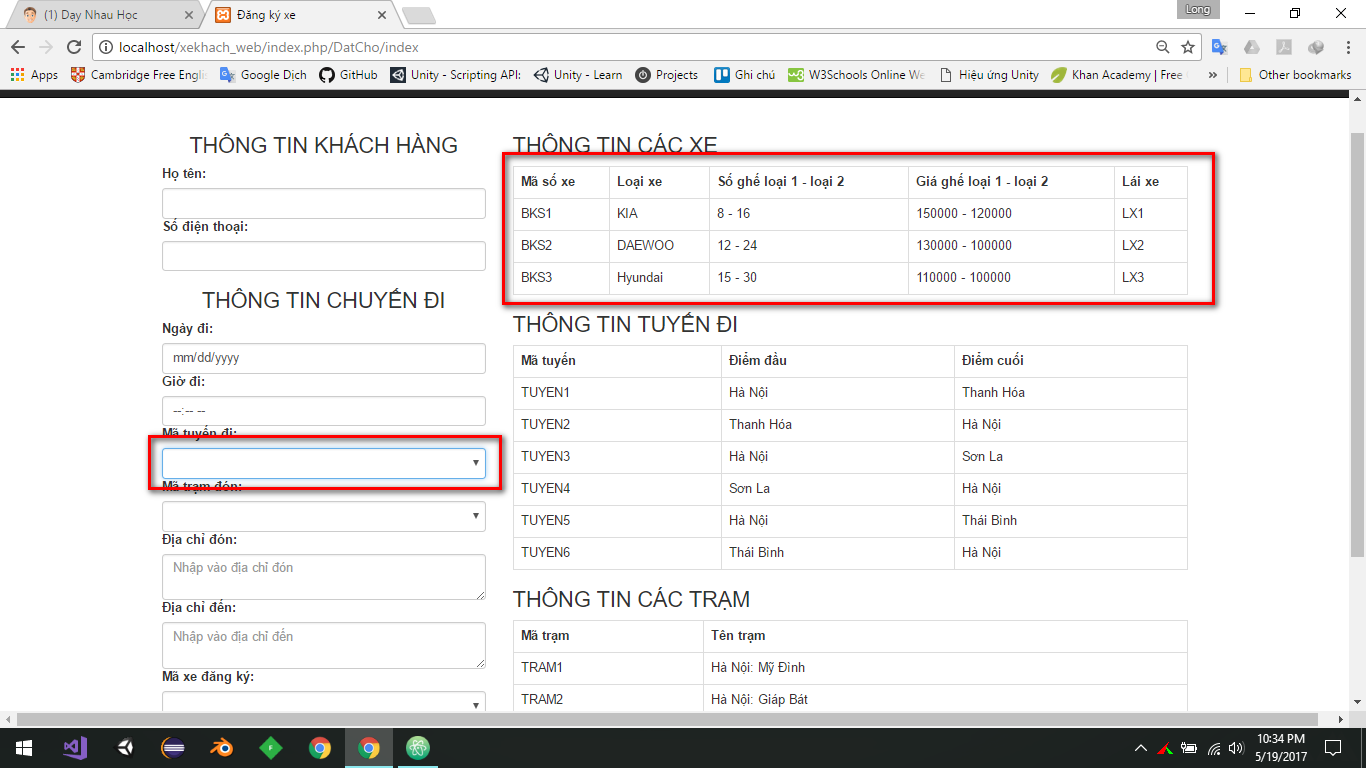Open the GitHub bookmark
Screen dimensions: 1366x768
[x=348, y=75]
